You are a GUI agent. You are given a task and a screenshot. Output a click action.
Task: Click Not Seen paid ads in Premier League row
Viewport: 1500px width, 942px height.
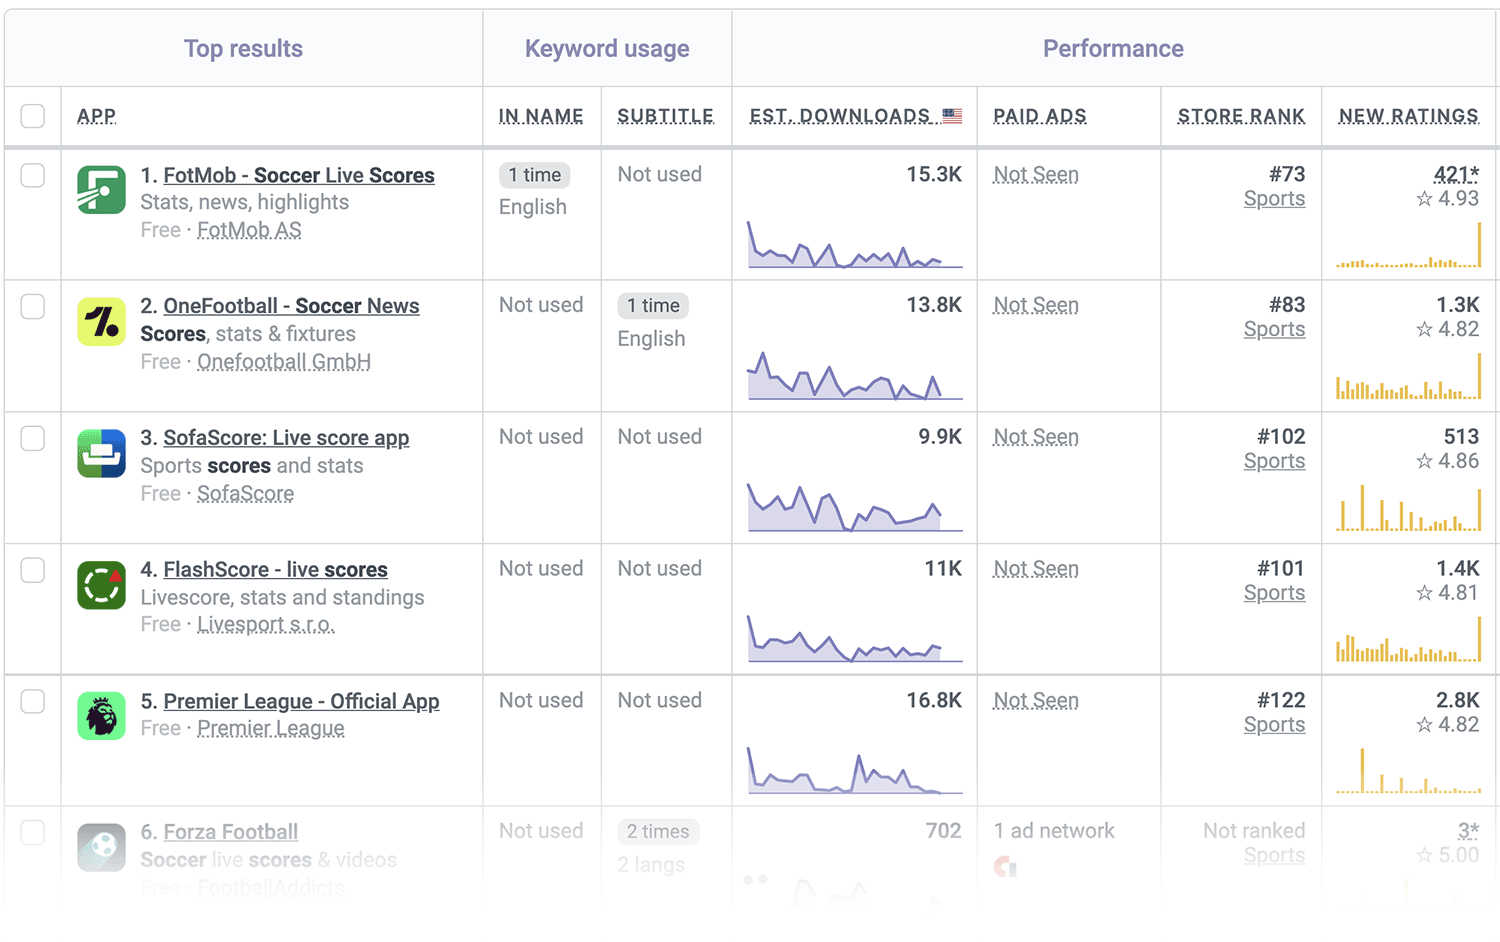point(1036,701)
